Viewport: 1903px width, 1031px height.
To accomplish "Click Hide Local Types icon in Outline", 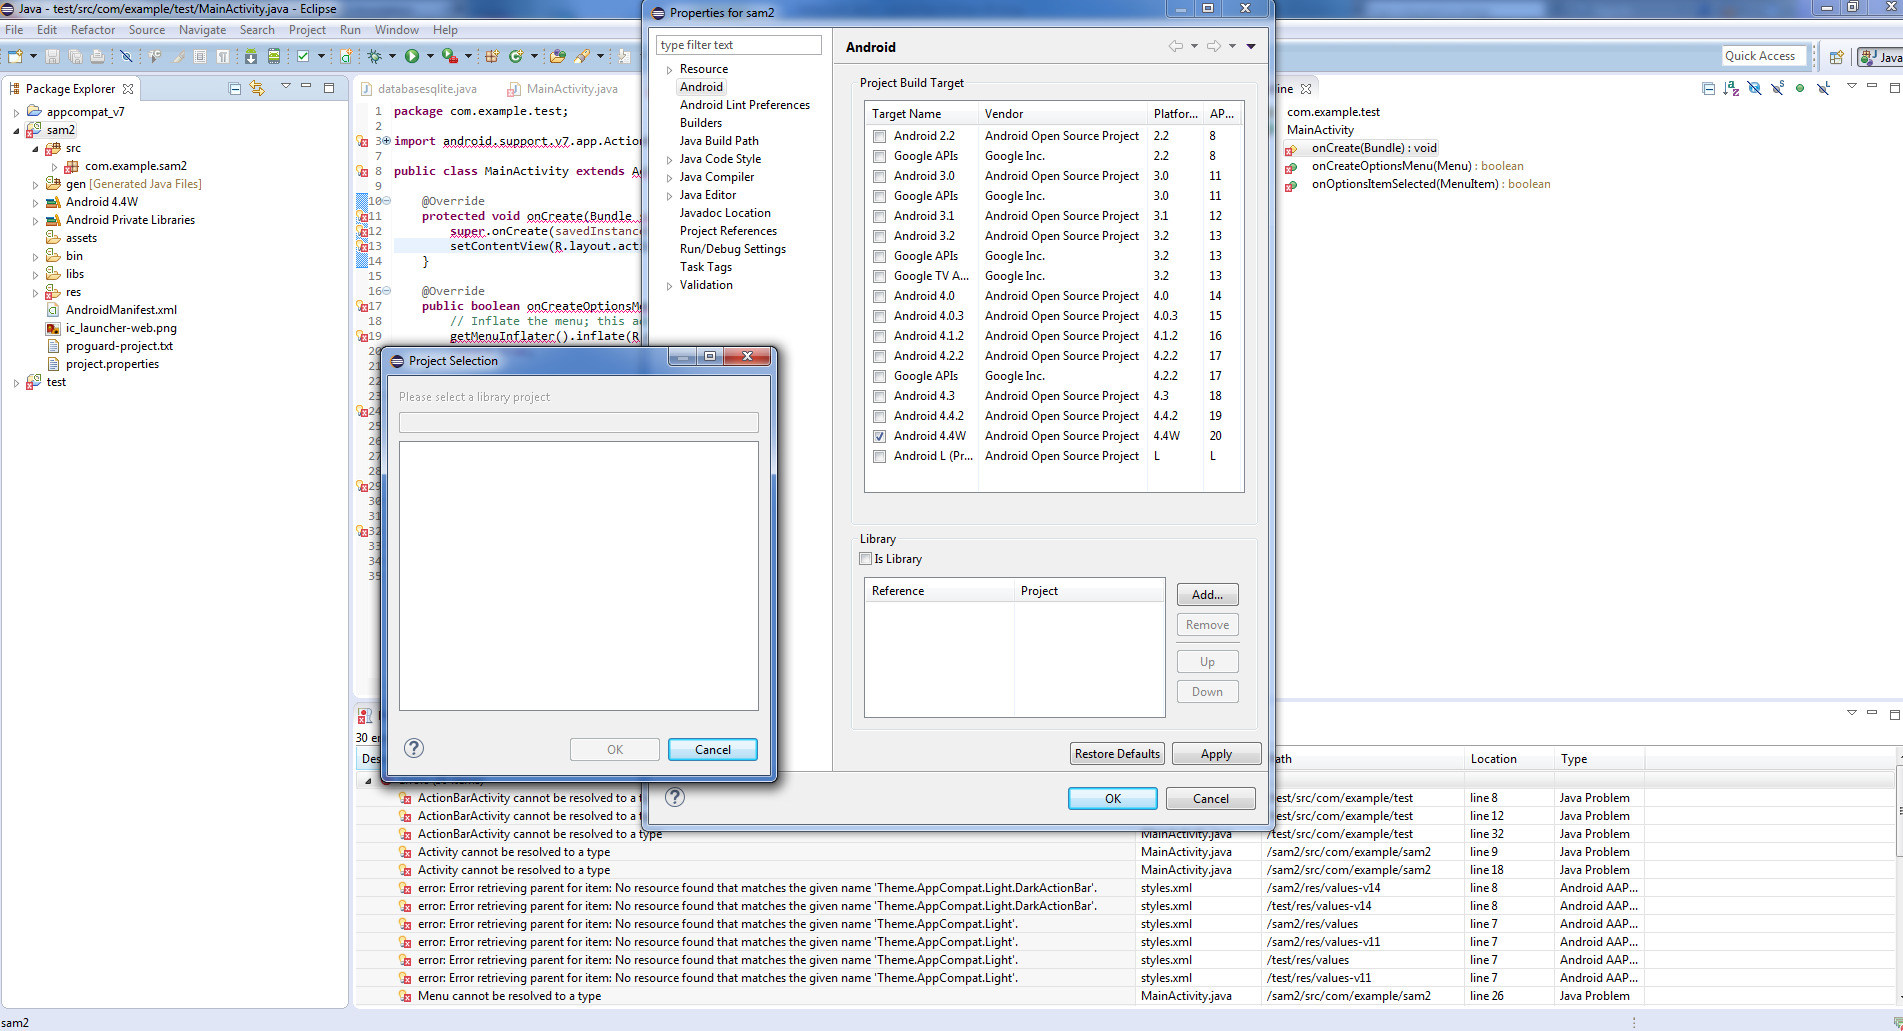I will tap(1823, 88).
